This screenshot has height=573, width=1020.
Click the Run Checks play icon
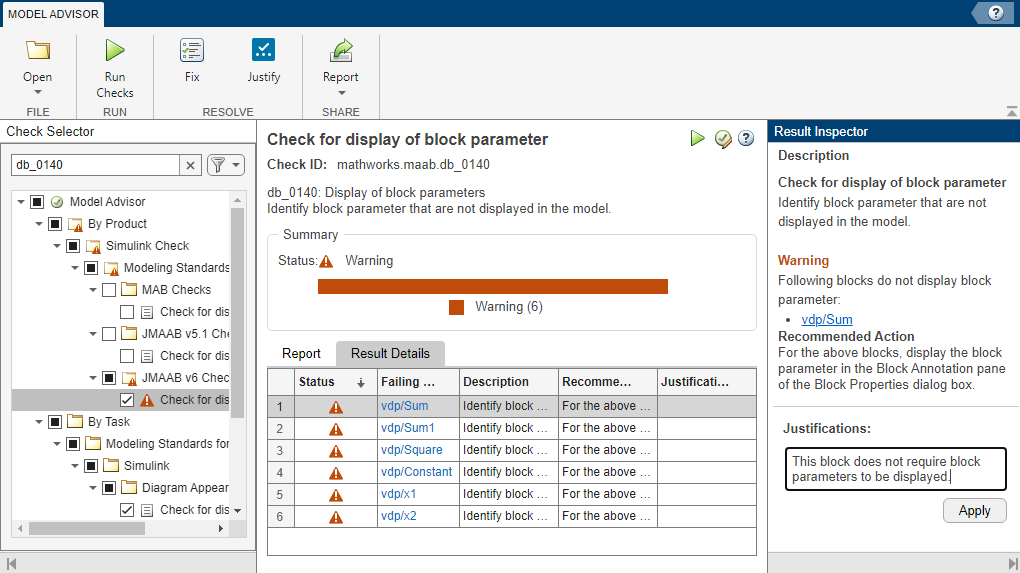[115, 51]
